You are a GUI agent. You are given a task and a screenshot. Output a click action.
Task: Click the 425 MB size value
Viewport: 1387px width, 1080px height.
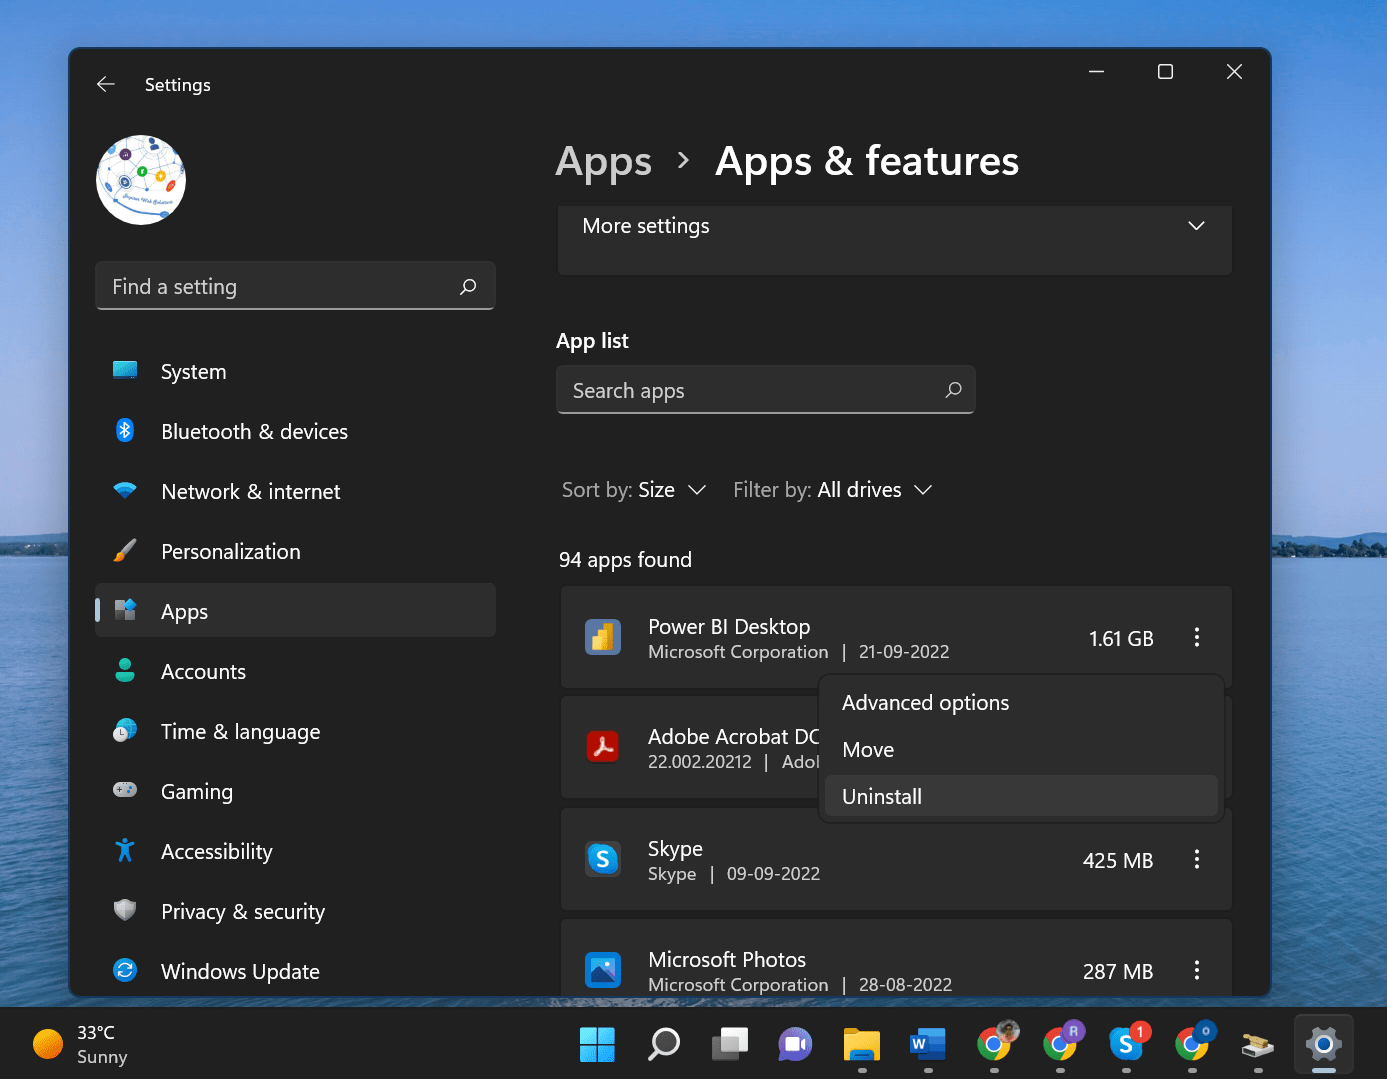click(x=1118, y=861)
